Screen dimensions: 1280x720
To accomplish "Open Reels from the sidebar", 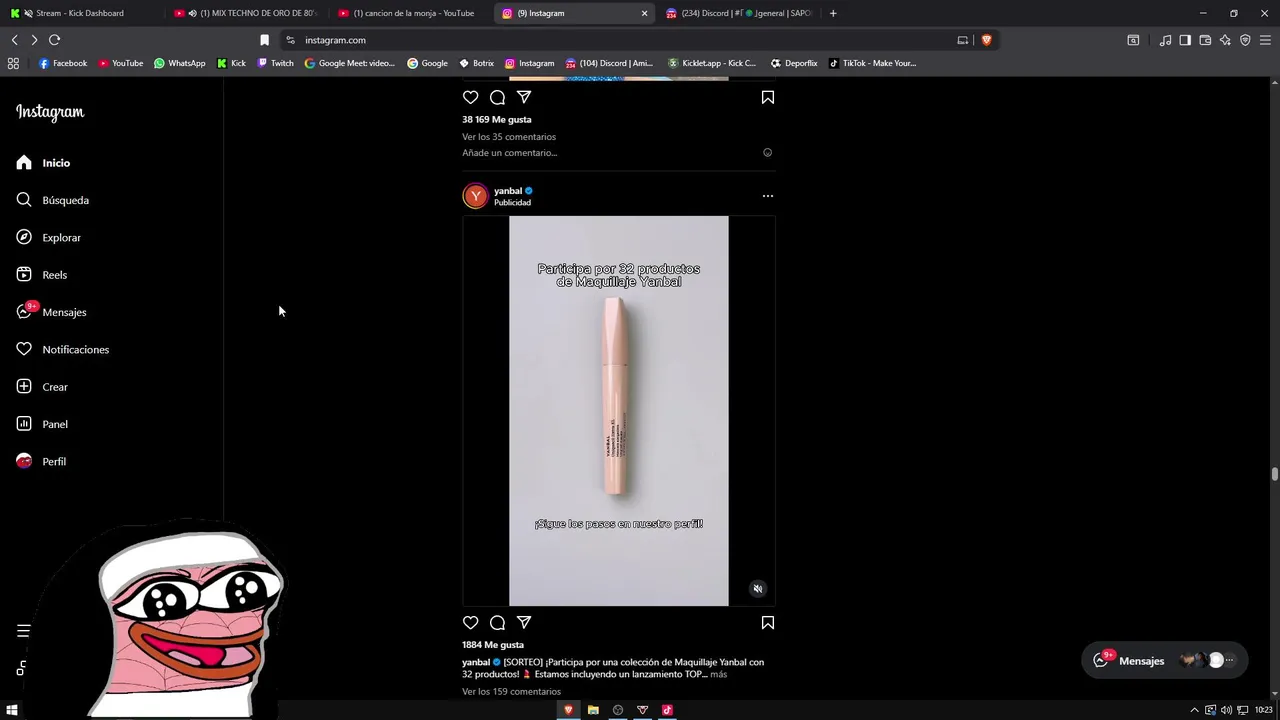I will 41,275.
